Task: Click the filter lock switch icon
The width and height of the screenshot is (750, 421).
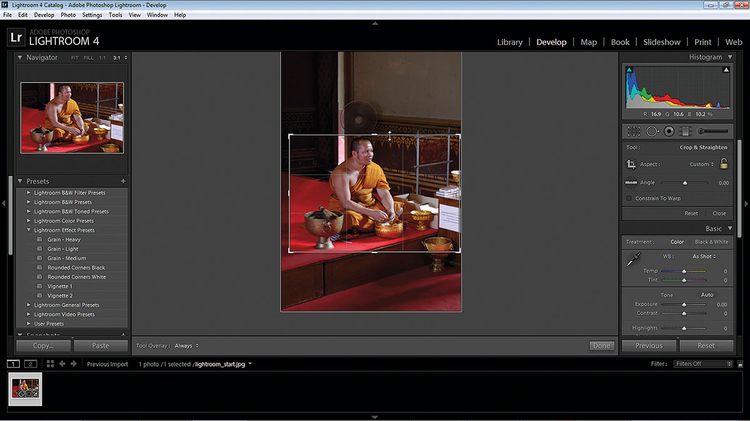Action: click(x=740, y=364)
